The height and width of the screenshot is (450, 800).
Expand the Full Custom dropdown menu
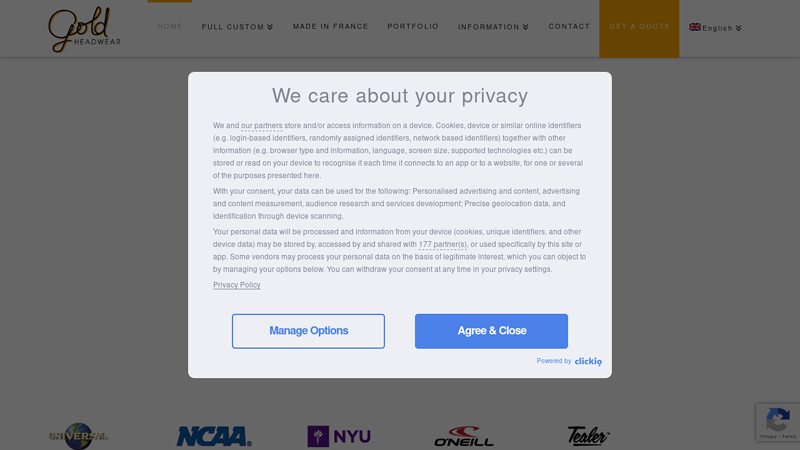[x=237, y=27]
